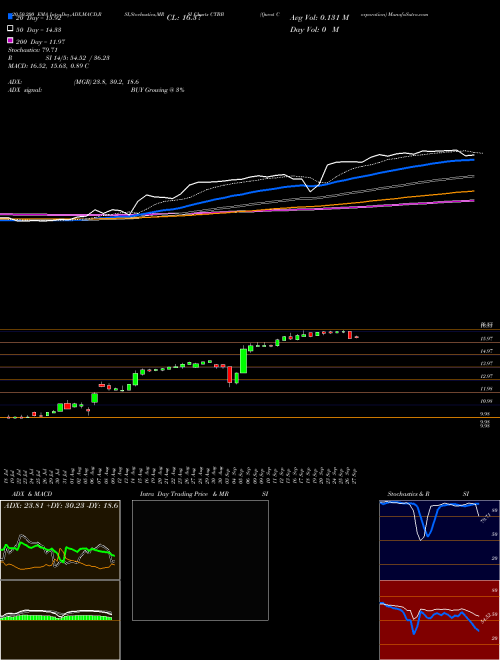The height and width of the screenshot is (660, 500).
Task: Click the 'Day Vol: 0 M' text
Action: coord(314,29)
